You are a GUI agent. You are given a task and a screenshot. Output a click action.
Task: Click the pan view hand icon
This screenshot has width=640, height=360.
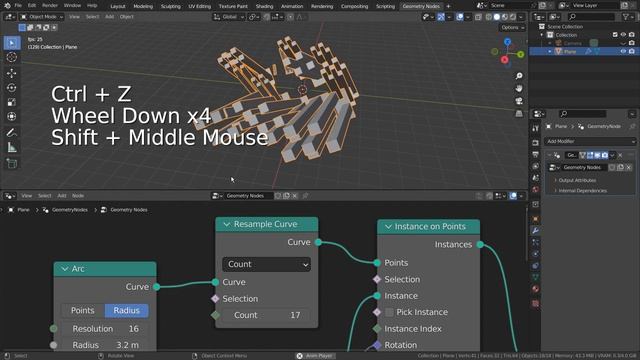pyautogui.click(x=519, y=88)
